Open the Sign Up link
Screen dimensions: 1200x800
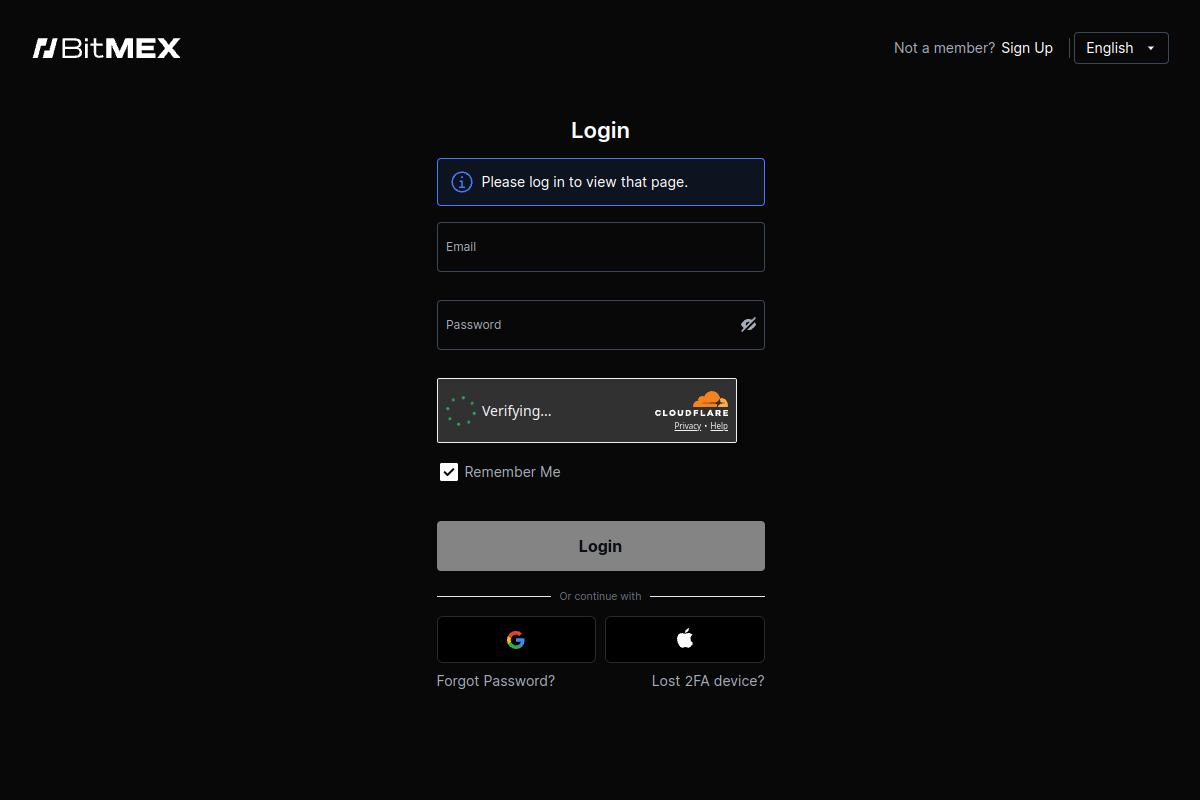pyautogui.click(x=1027, y=48)
